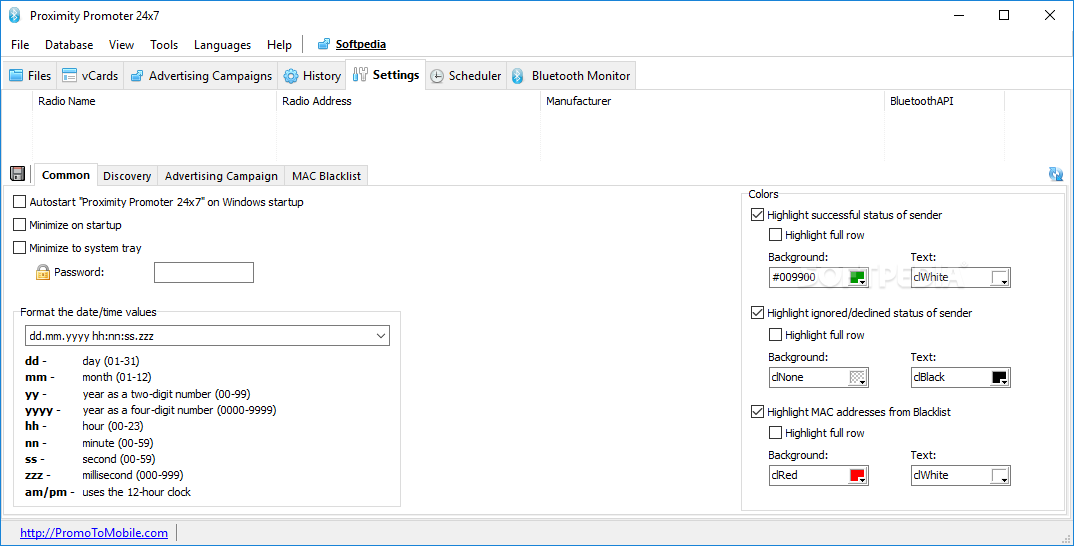Open clWhite text color dropdown for successful status
Image resolution: width=1074 pixels, height=546 pixels.
pos(1000,277)
